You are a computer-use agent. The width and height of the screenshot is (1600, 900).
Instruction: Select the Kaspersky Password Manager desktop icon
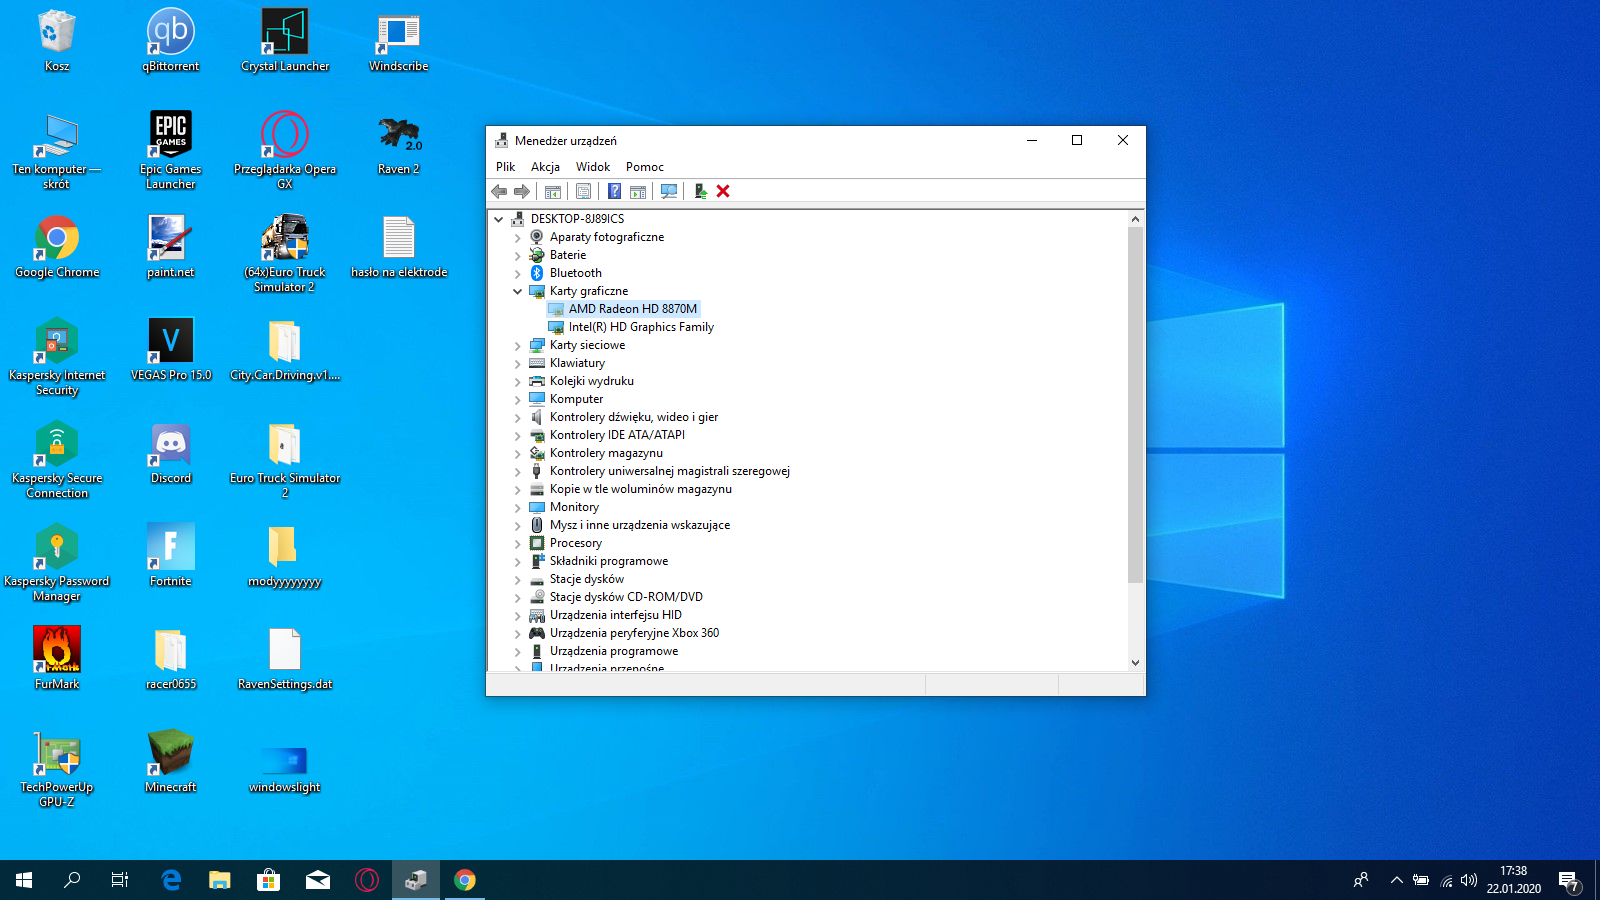tap(57, 562)
